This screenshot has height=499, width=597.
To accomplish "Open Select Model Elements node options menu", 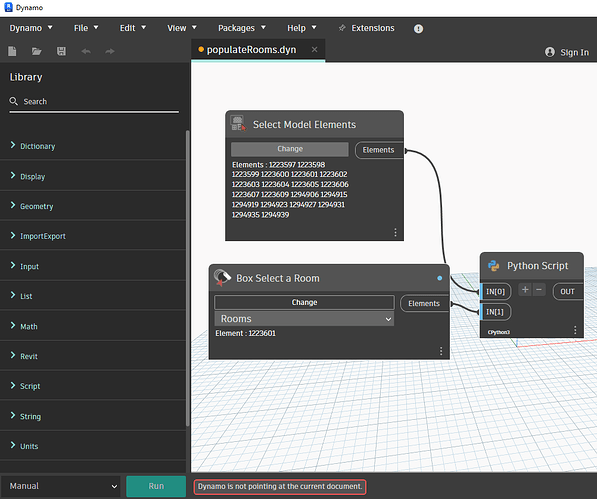I will (396, 232).
